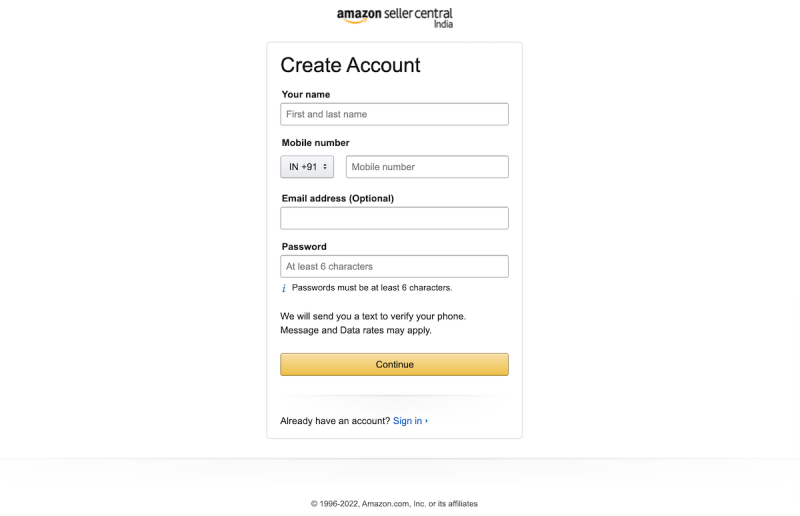Click the yellow Continue button

coord(394,364)
